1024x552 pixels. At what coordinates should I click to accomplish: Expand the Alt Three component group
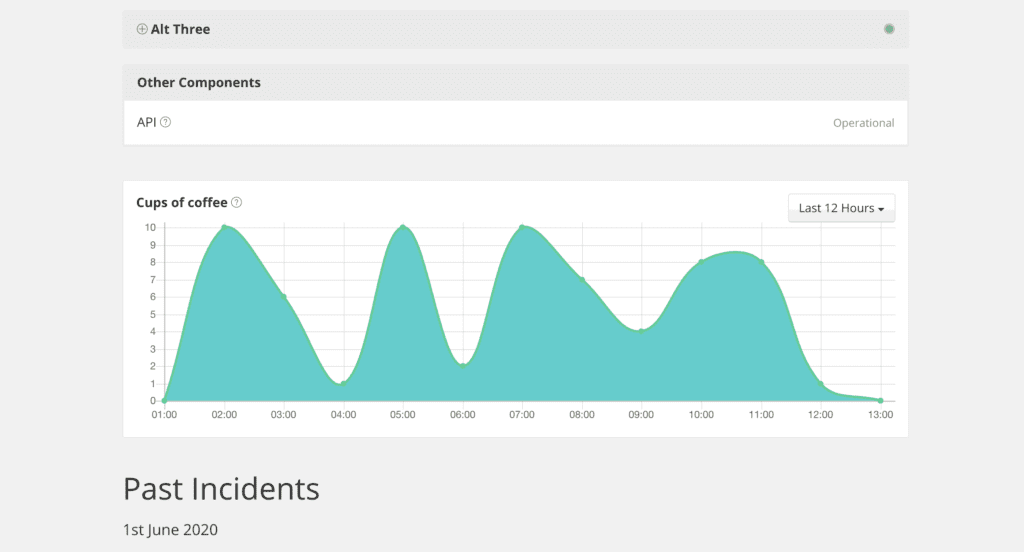(x=142, y=29)
